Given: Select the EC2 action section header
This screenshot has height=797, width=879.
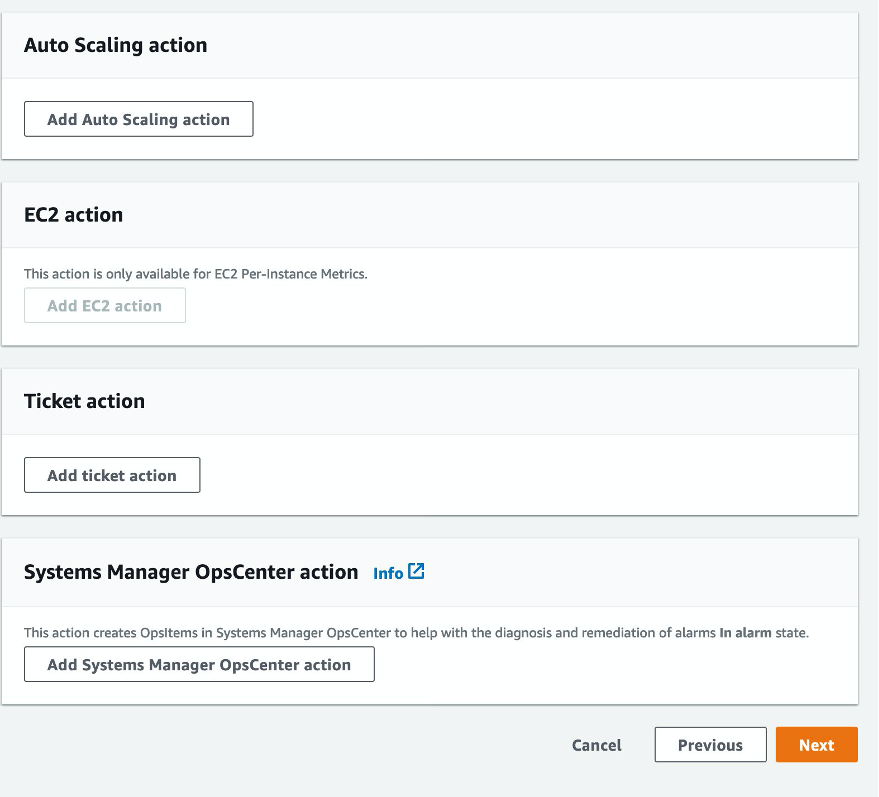Looking at the screenshot, I should click(73, 214).
